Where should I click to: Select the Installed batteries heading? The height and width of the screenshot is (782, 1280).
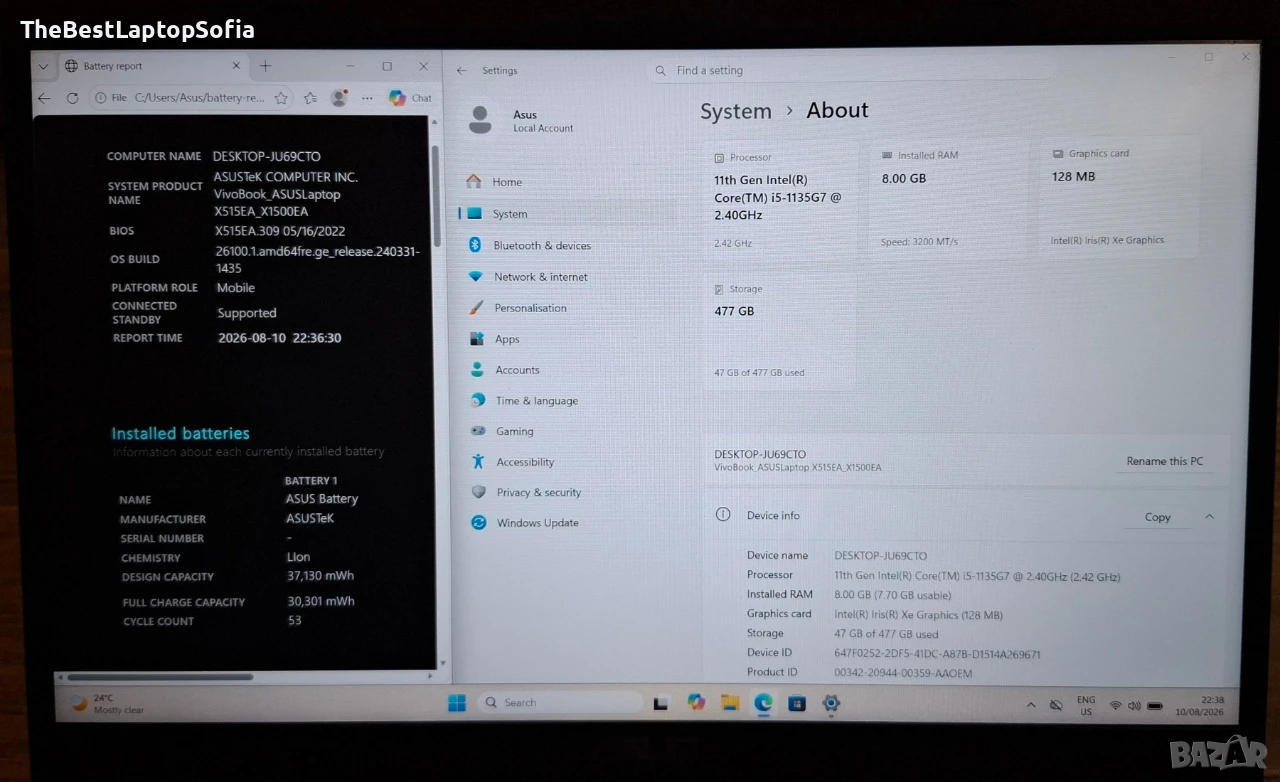pos(180,433)
